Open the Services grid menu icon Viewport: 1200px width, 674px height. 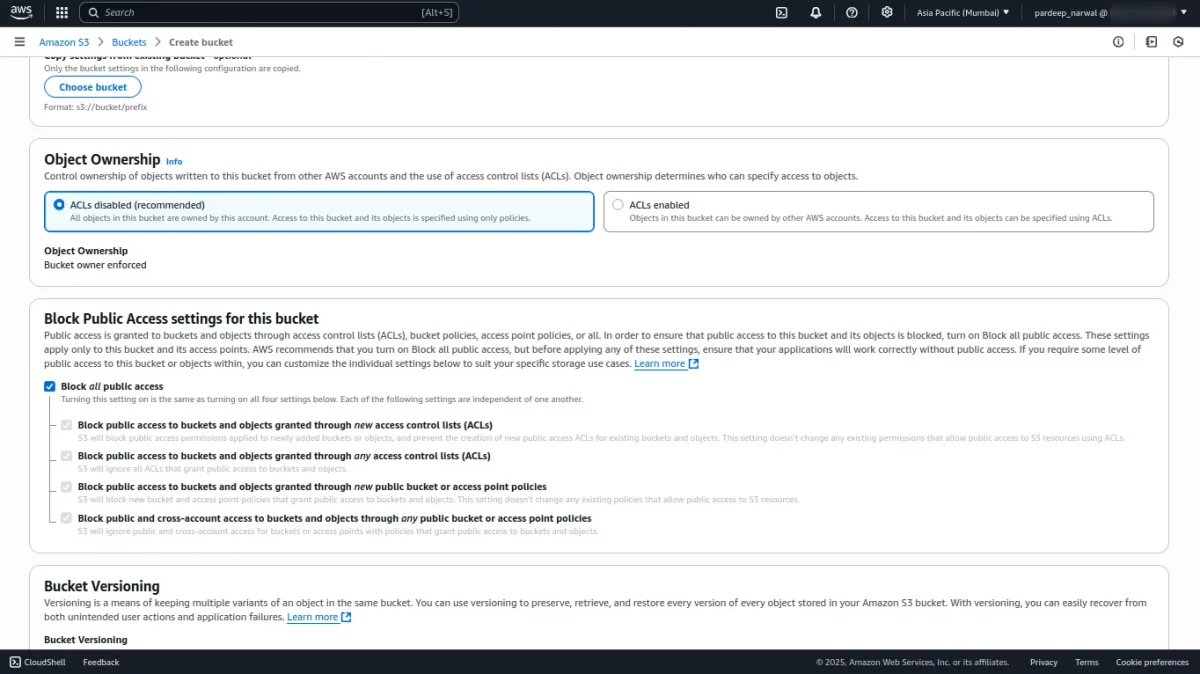60,12
